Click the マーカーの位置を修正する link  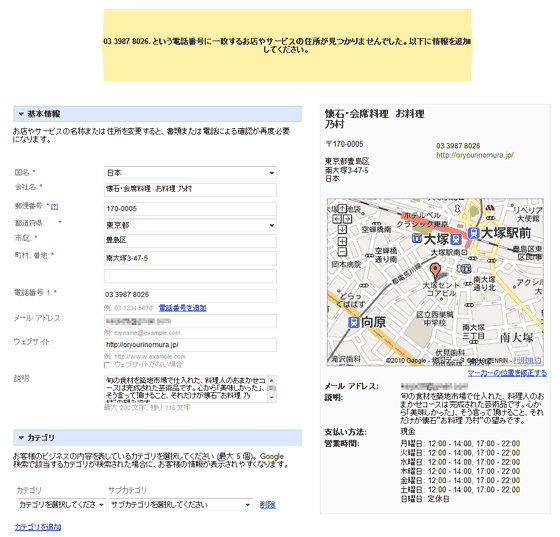507,373
